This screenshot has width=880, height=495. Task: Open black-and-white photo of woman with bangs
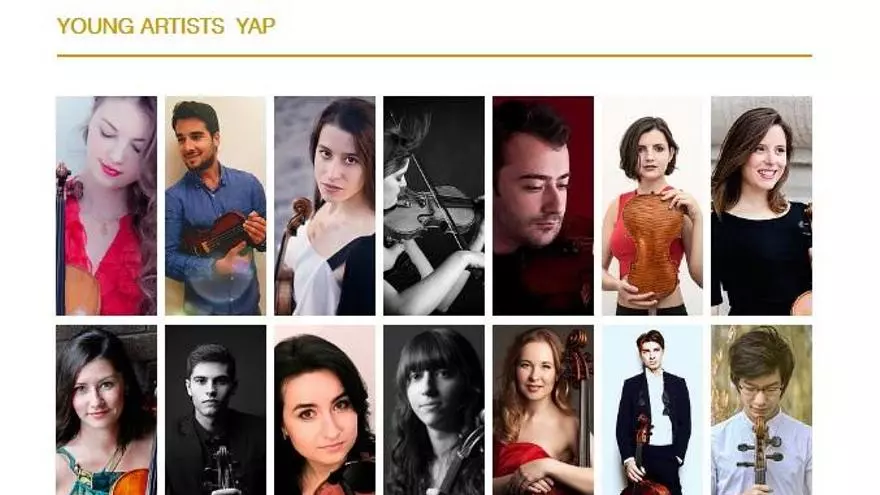pyautogui.click(x=434, y=410)
